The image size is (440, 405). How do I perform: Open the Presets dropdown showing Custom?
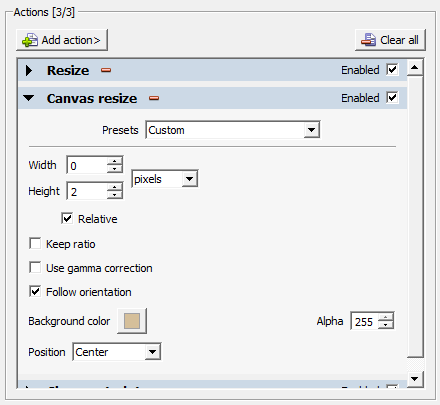[x=233, y=130]
